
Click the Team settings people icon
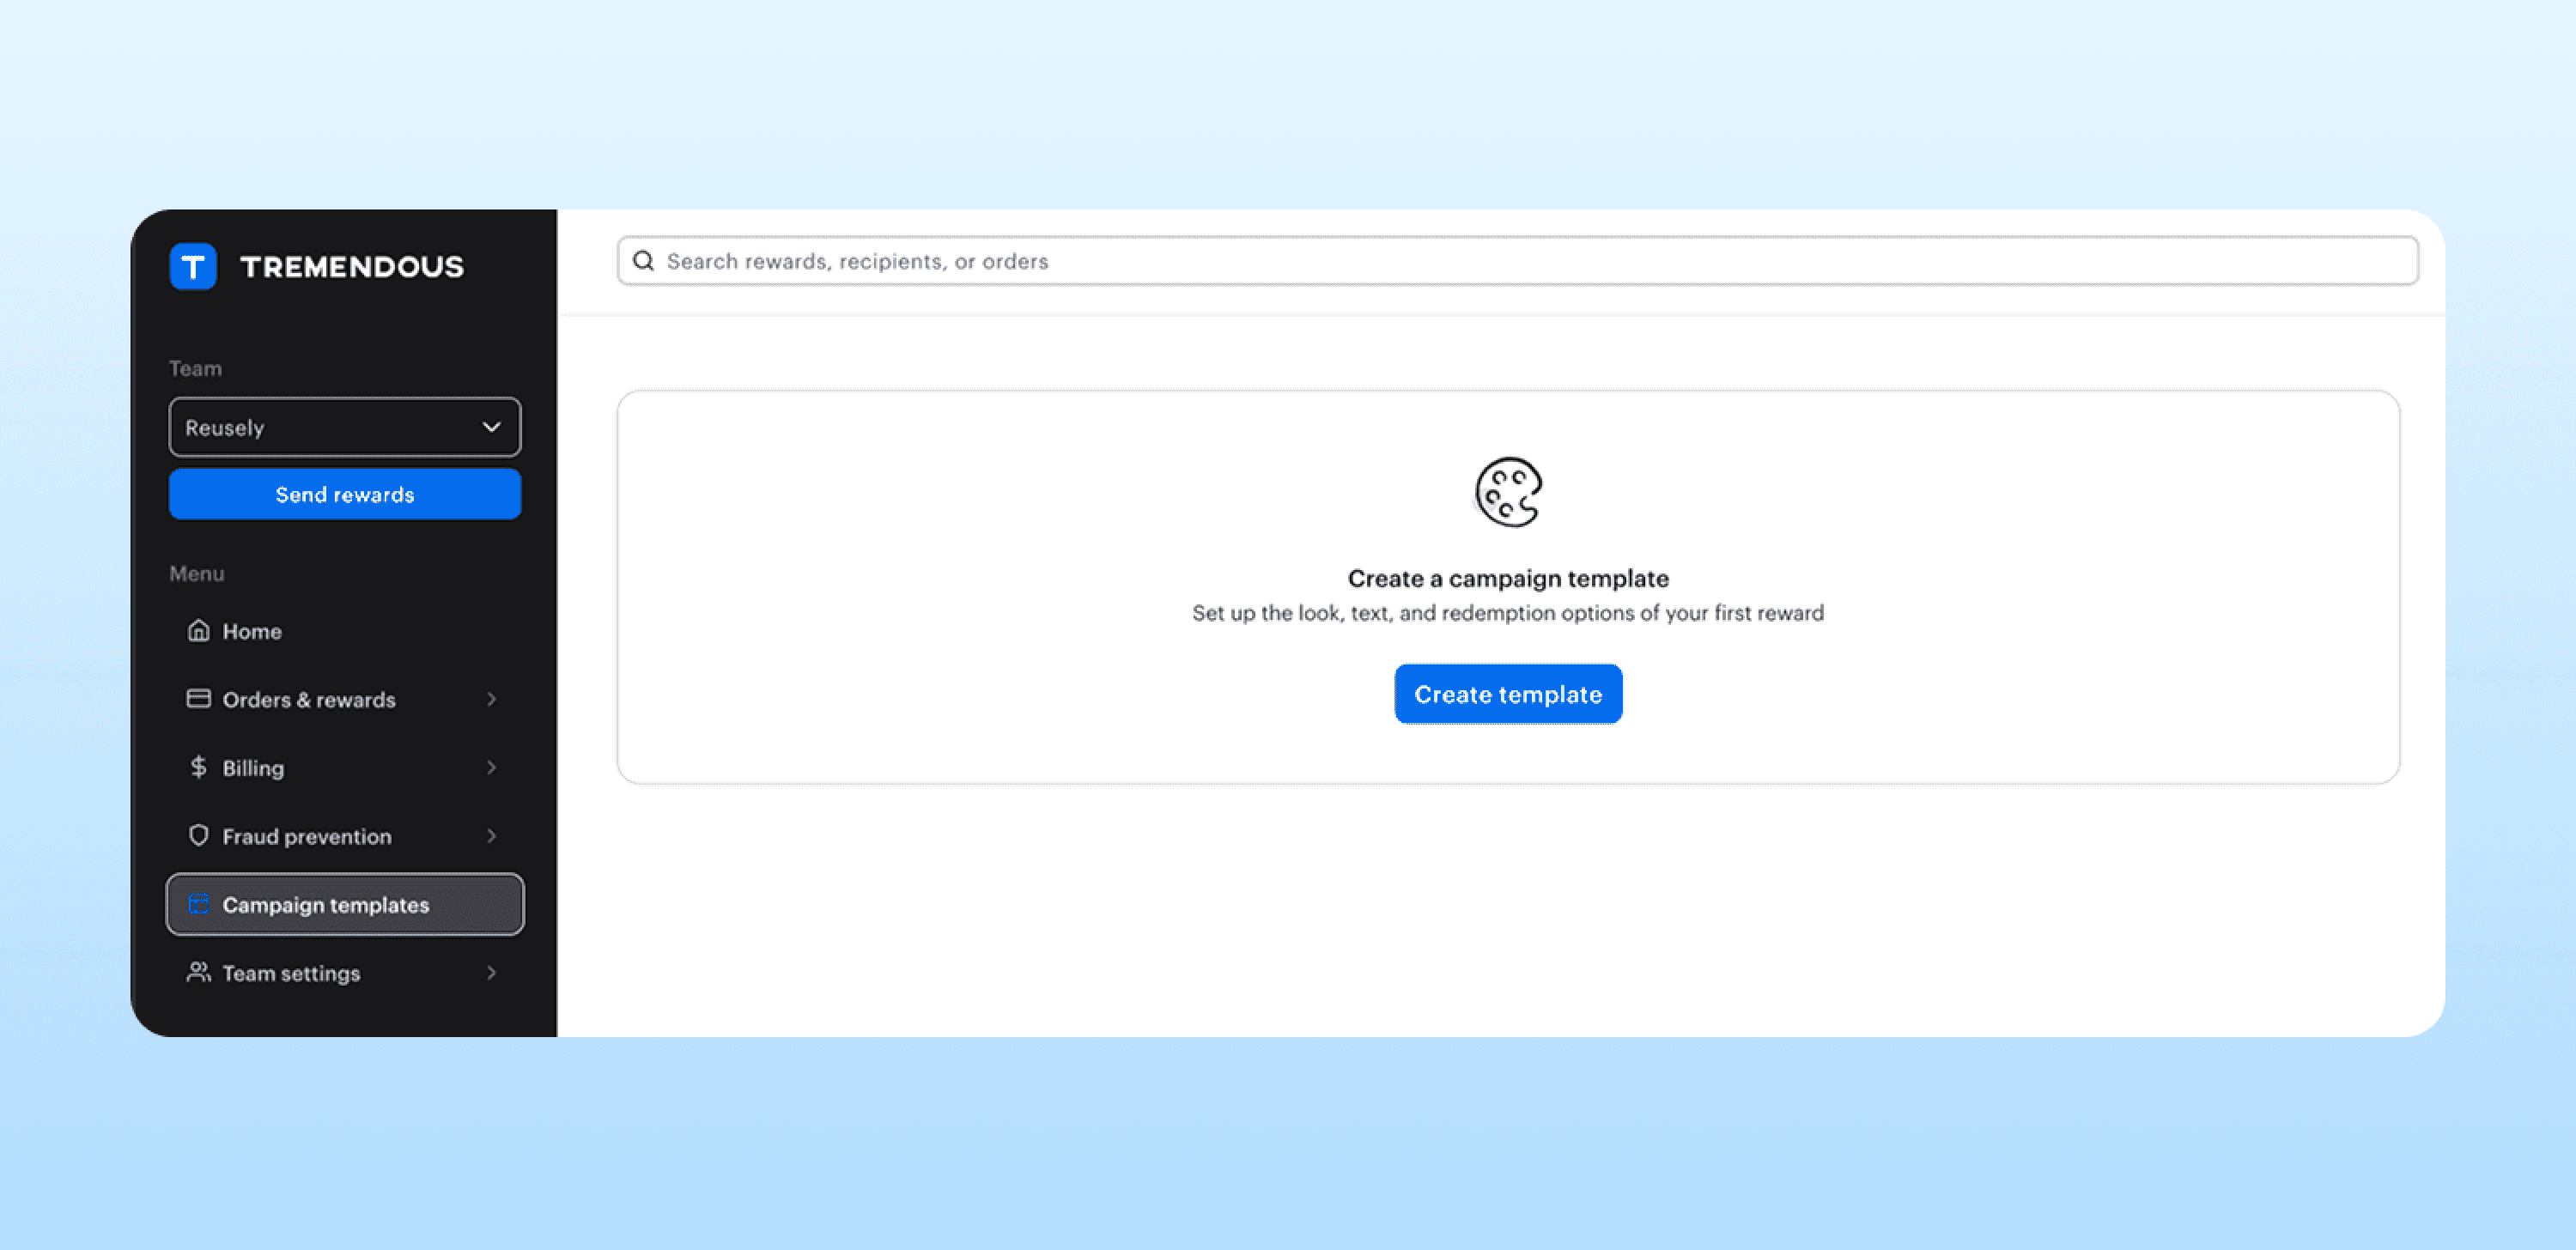[x=199, y=972]
